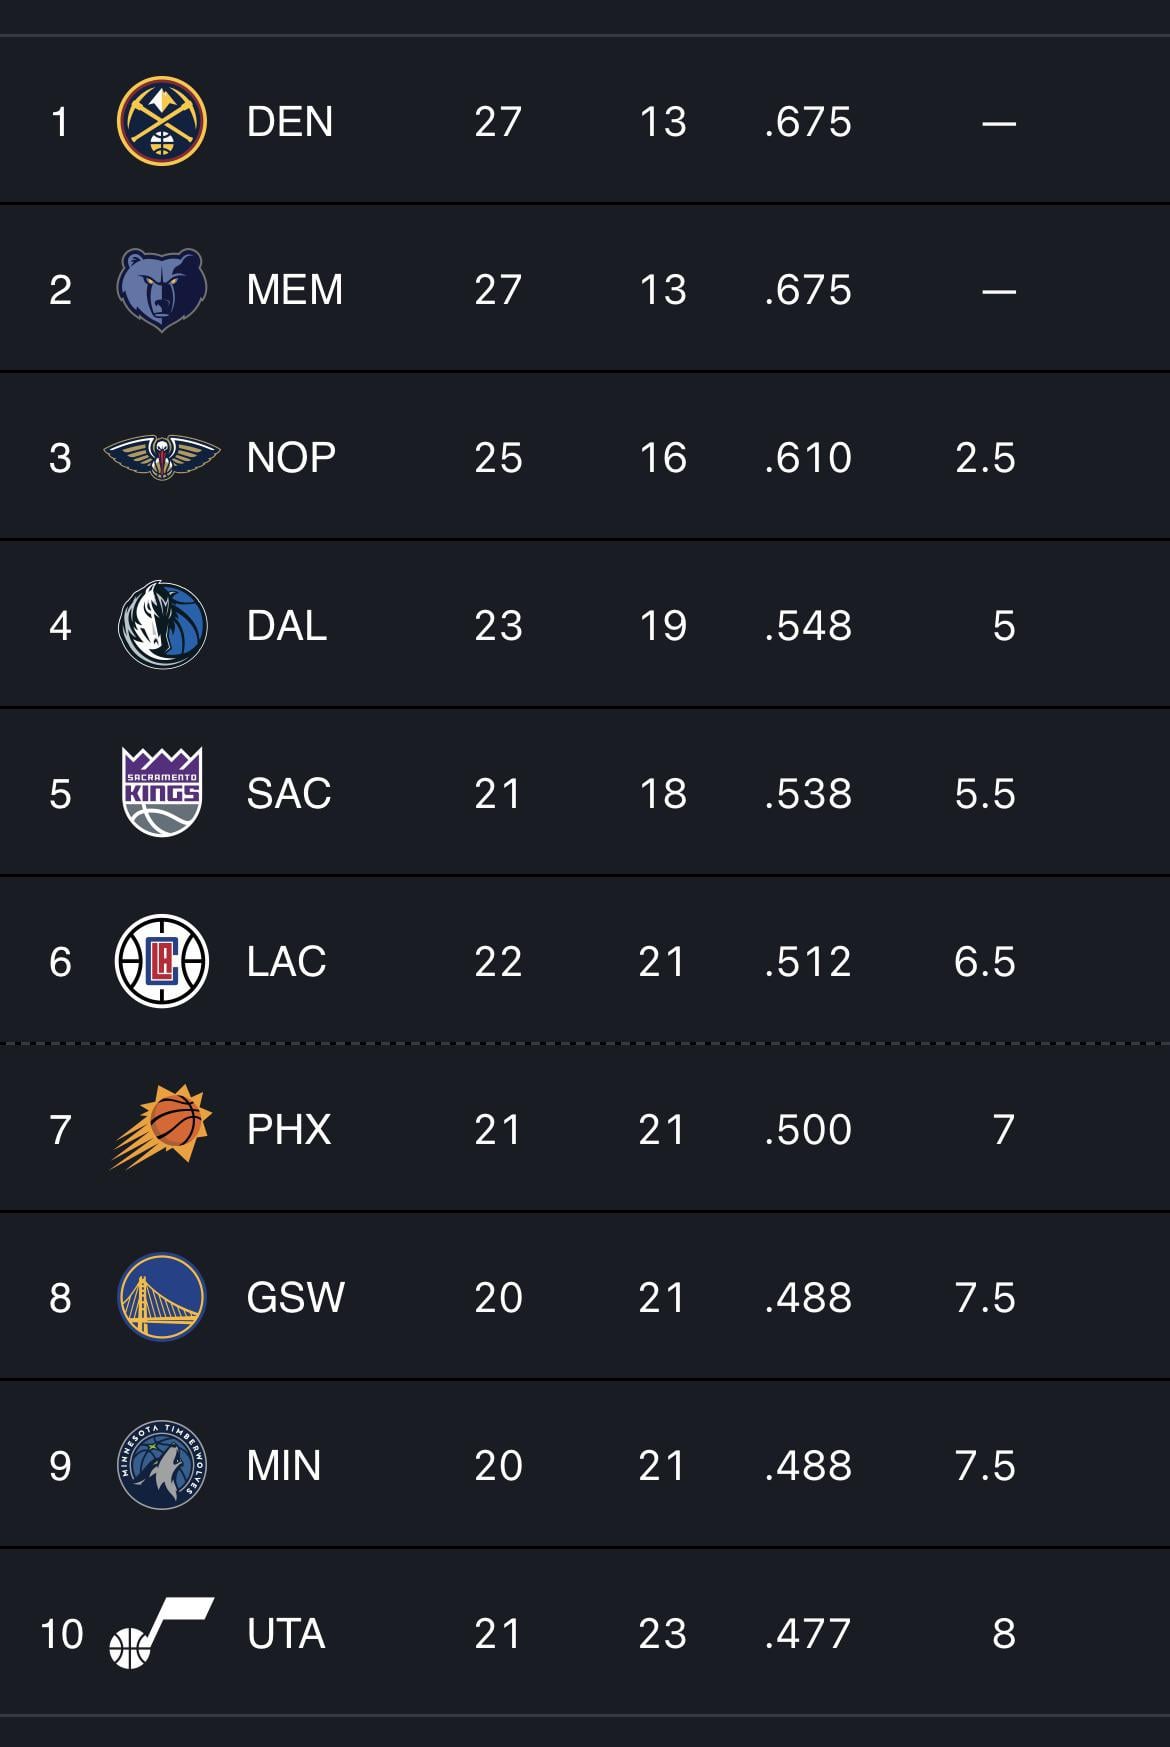
Task: Click UTA rank number 10
Action: pyautogui.click(x=61, y=1634)
